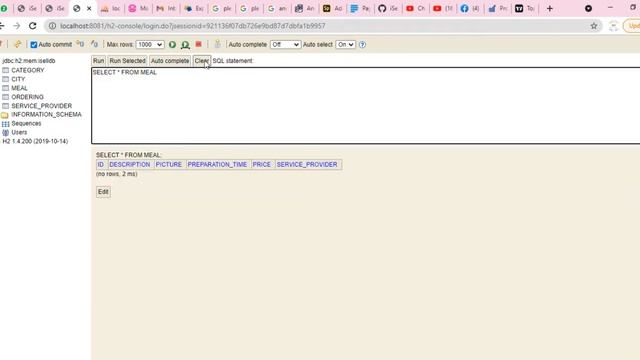Click the Run Selected button
Image resolution: width=640 pixels, height=360 pixels.
click(127, 61)
